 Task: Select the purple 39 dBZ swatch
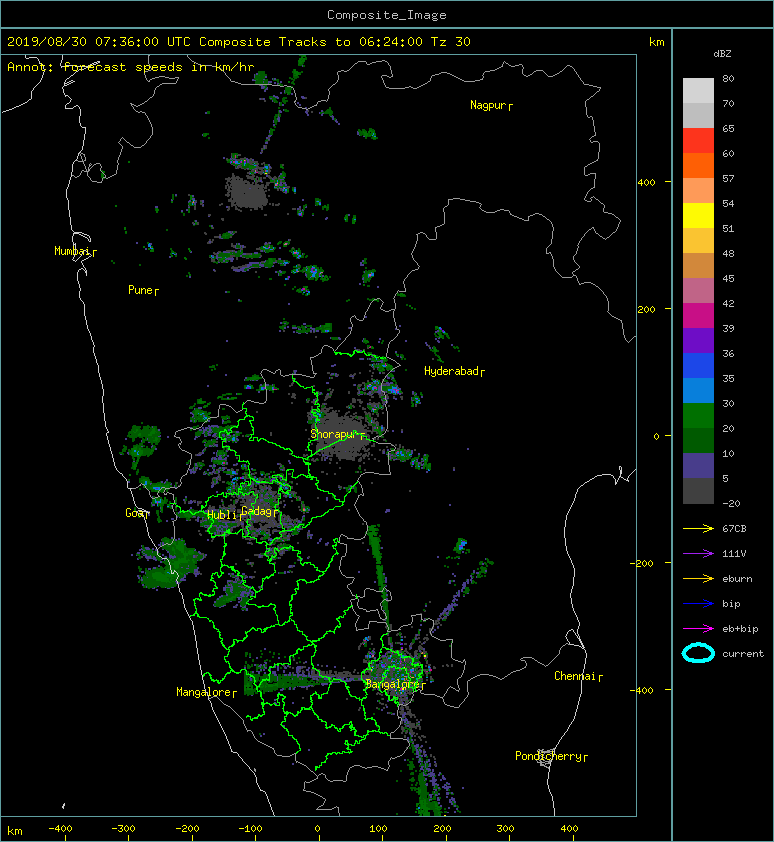click(x=698, y=340)
